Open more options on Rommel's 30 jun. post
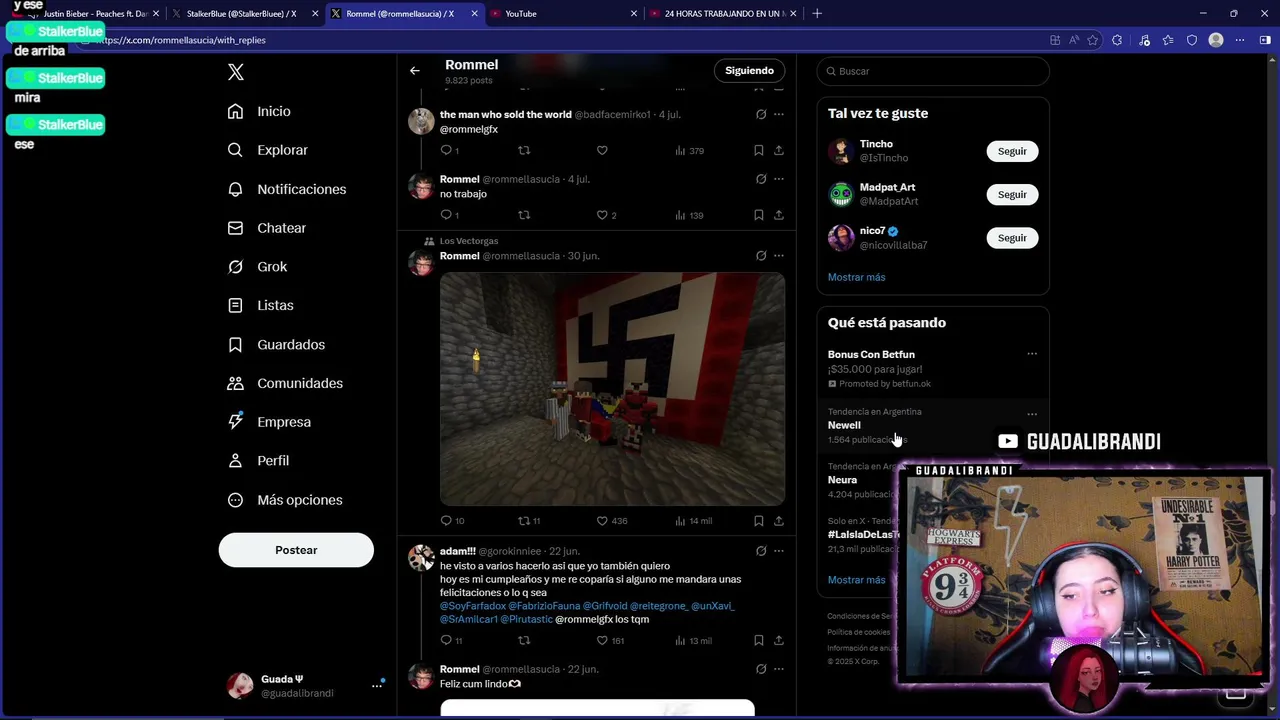Image resolution: width=1280 pixels, height=720 pixels. point(779,256)
